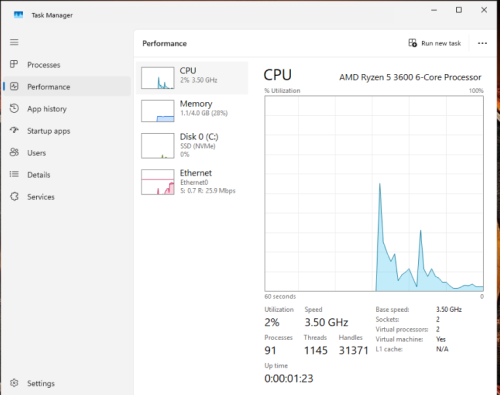
Task: Click the App history clock icon
Action: 14,109
